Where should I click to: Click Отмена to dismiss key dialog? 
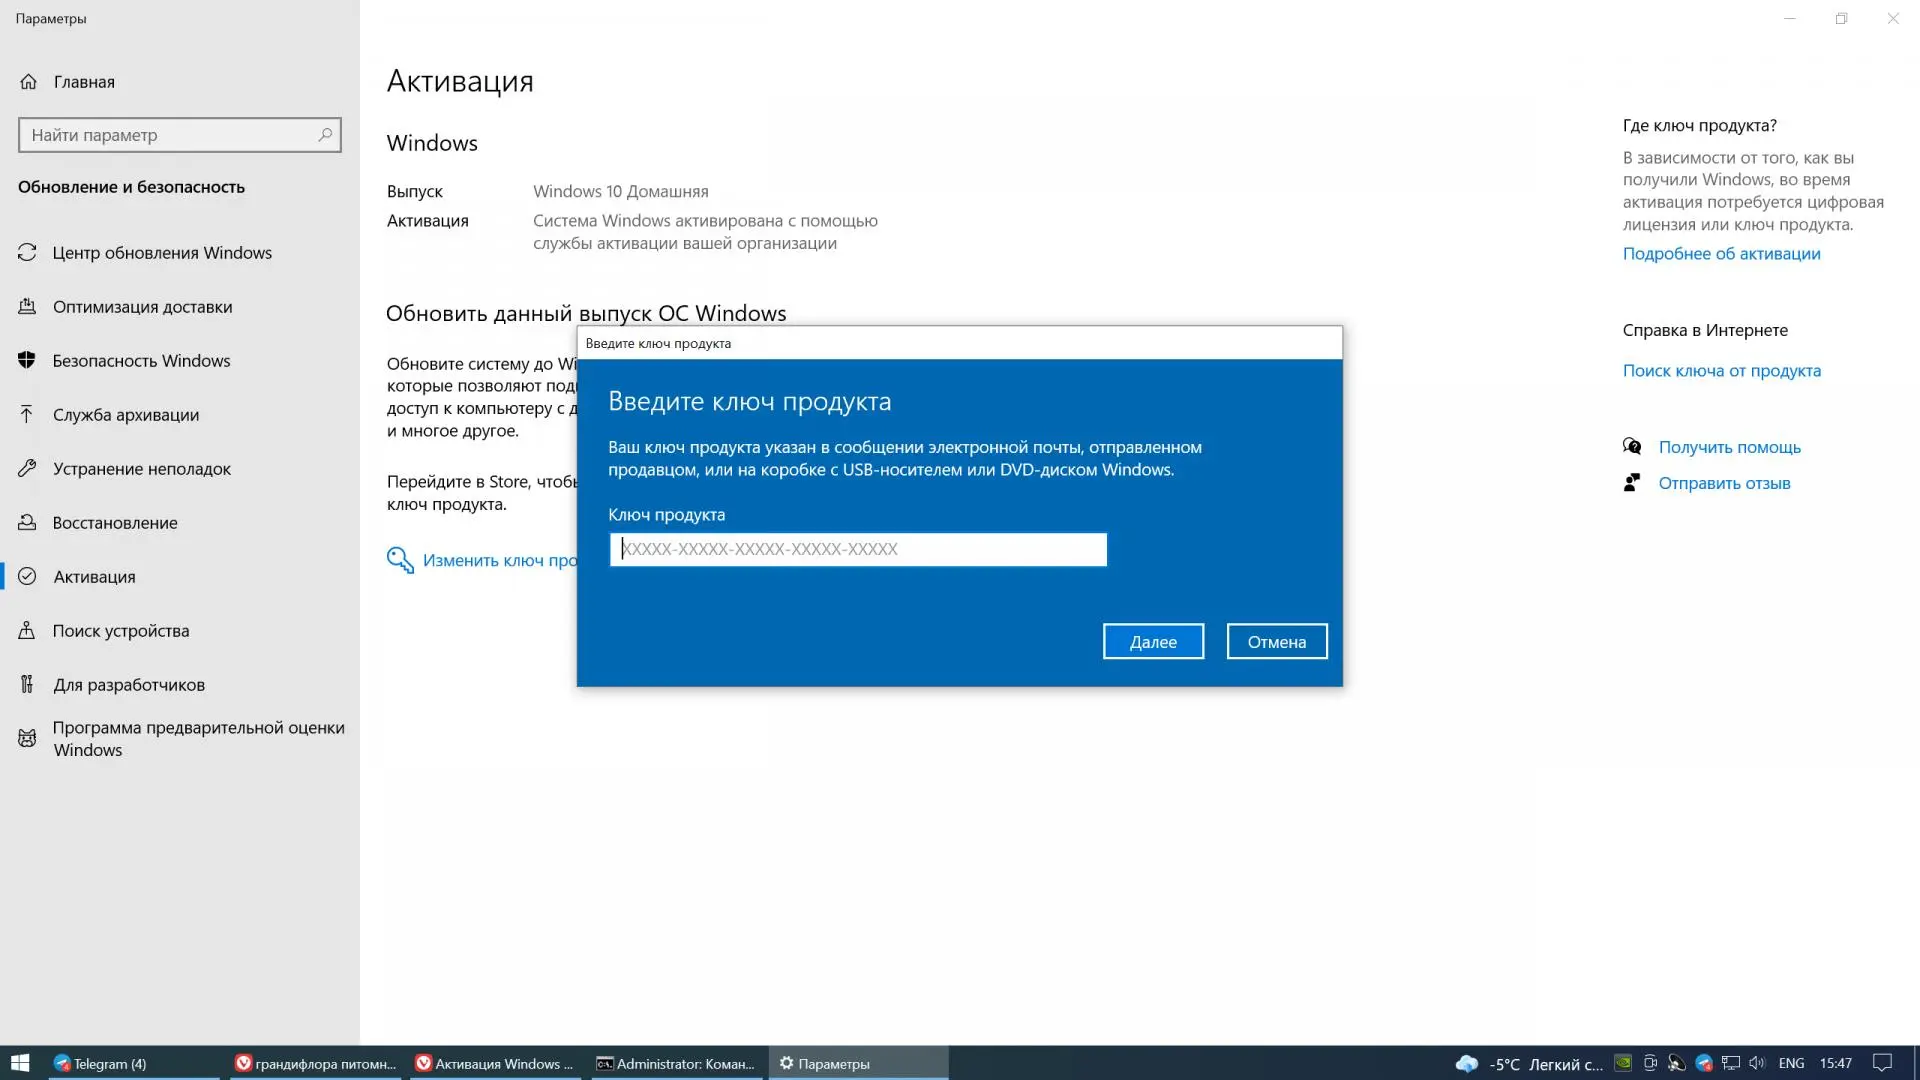pyautogui.click(x=1277, y=642)
